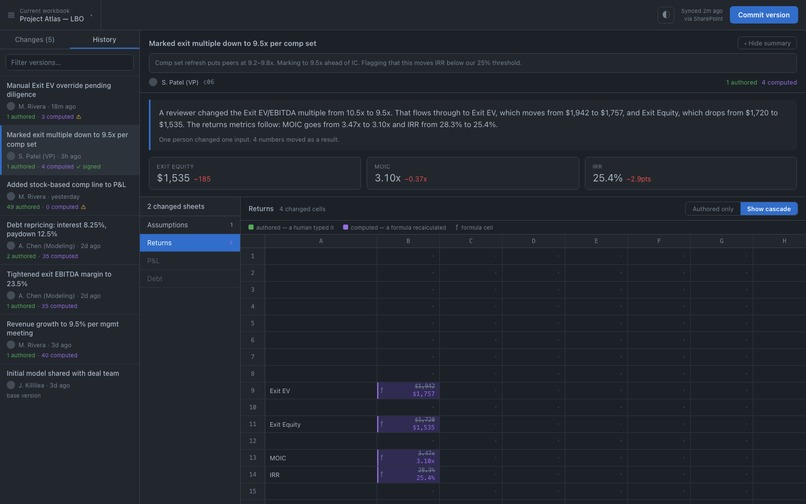Select the P&L sheet

[190, 261]
